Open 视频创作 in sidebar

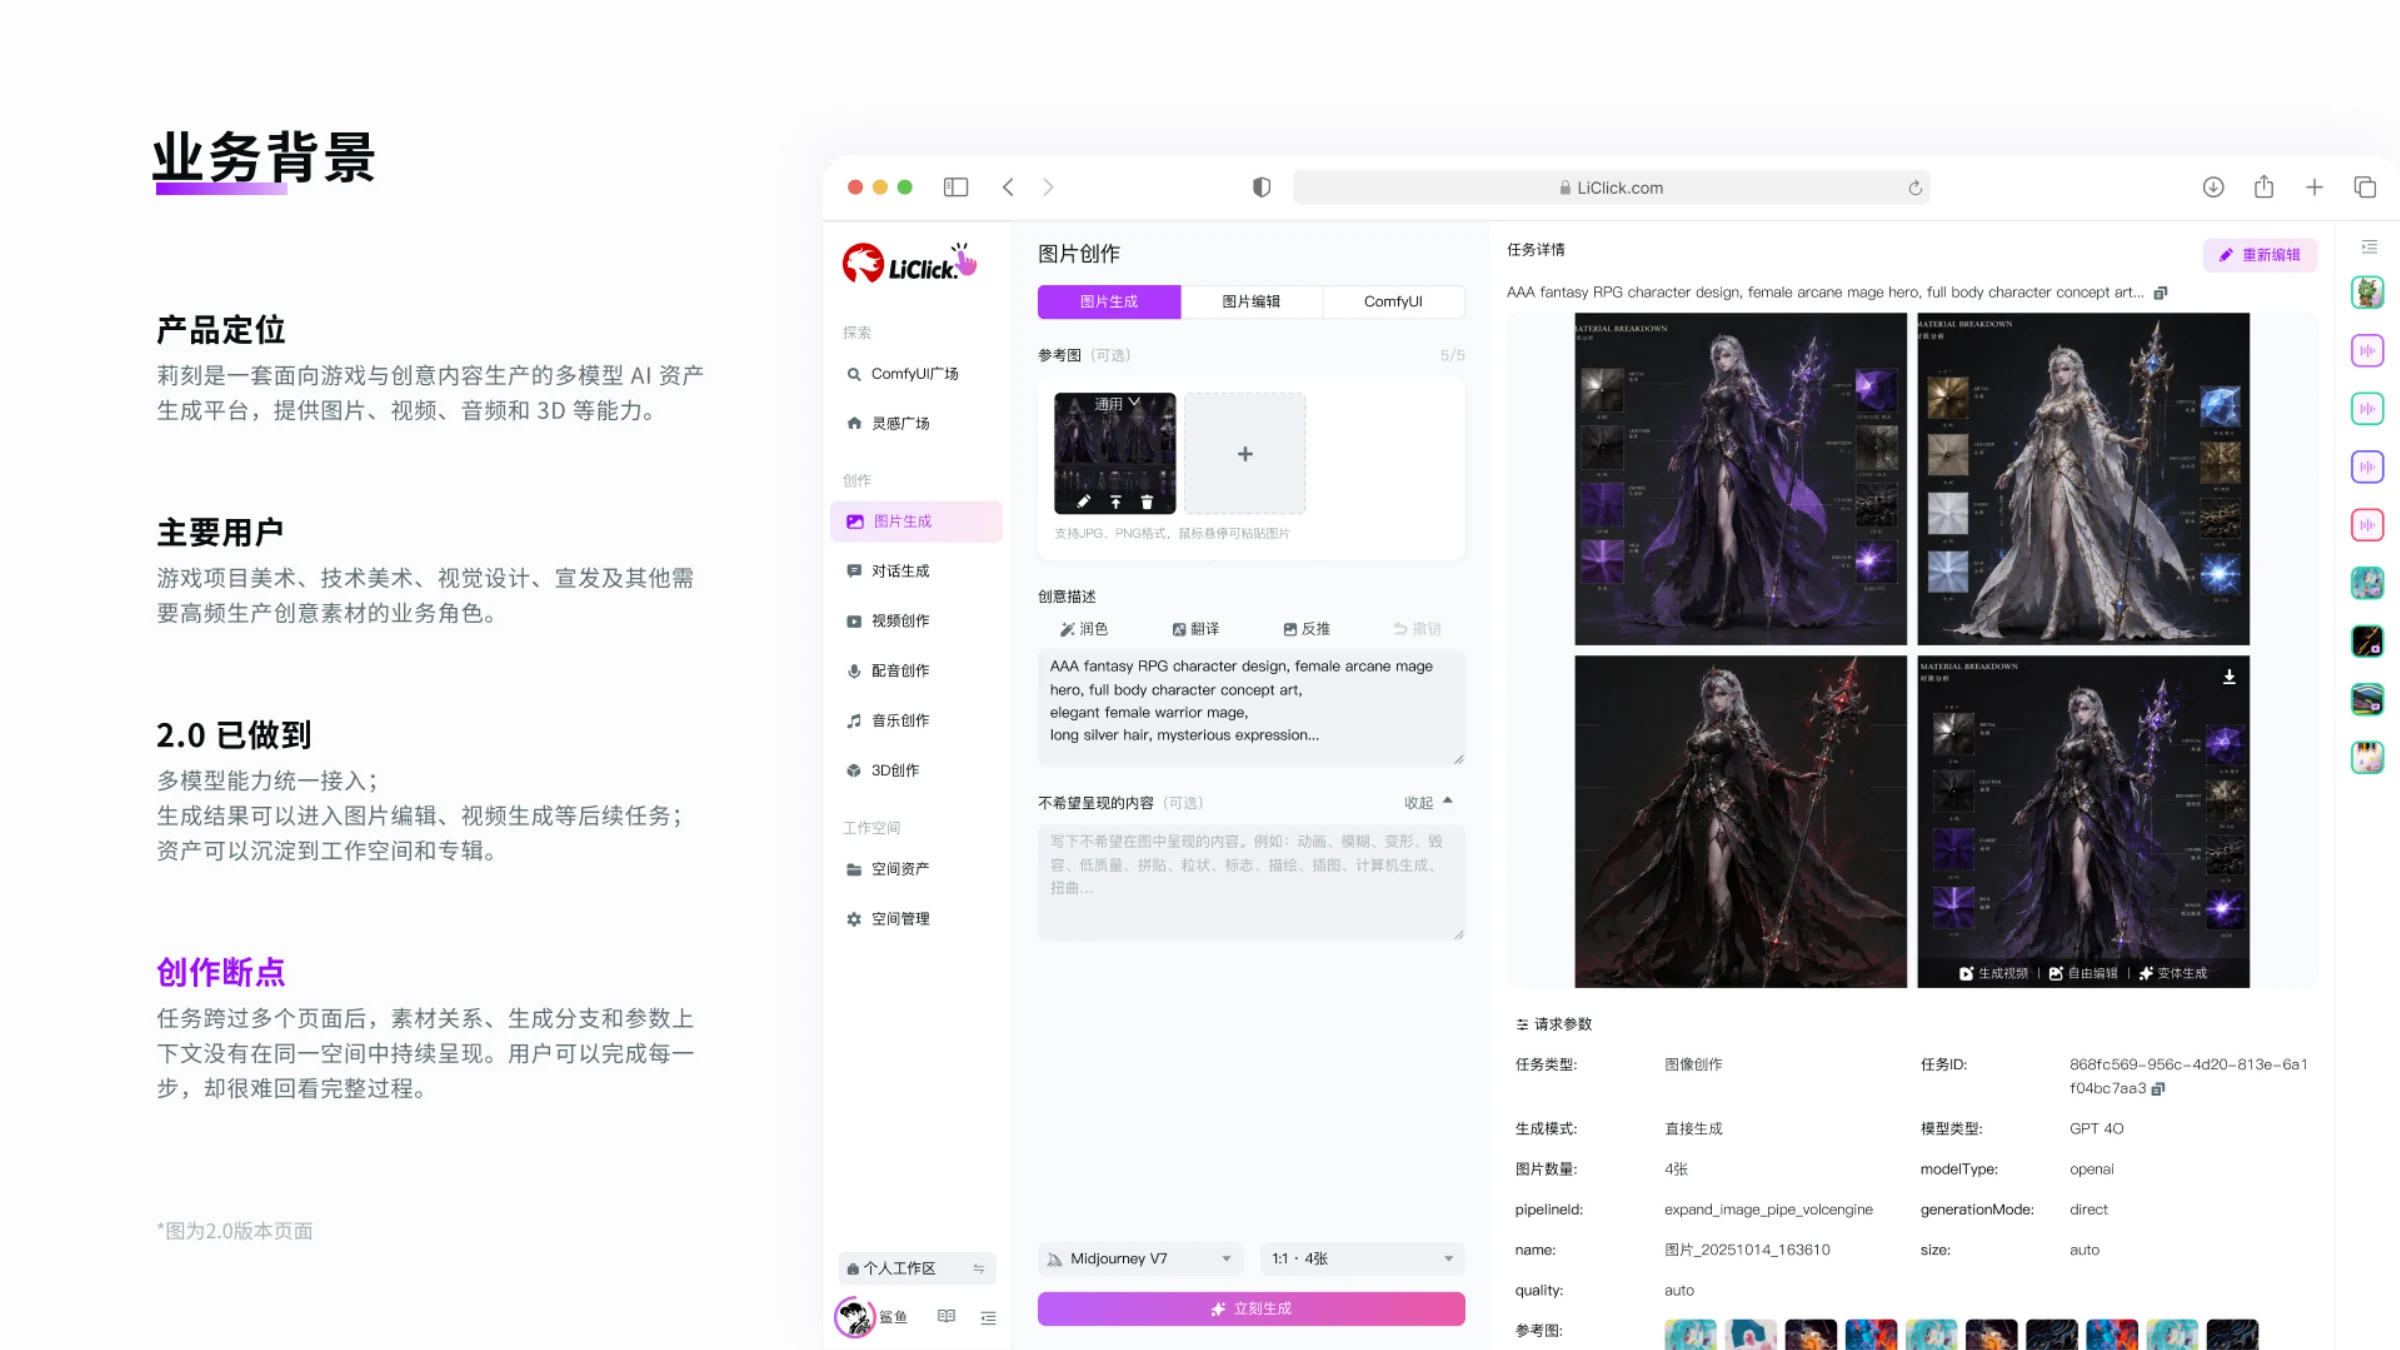tap(915, 621)
